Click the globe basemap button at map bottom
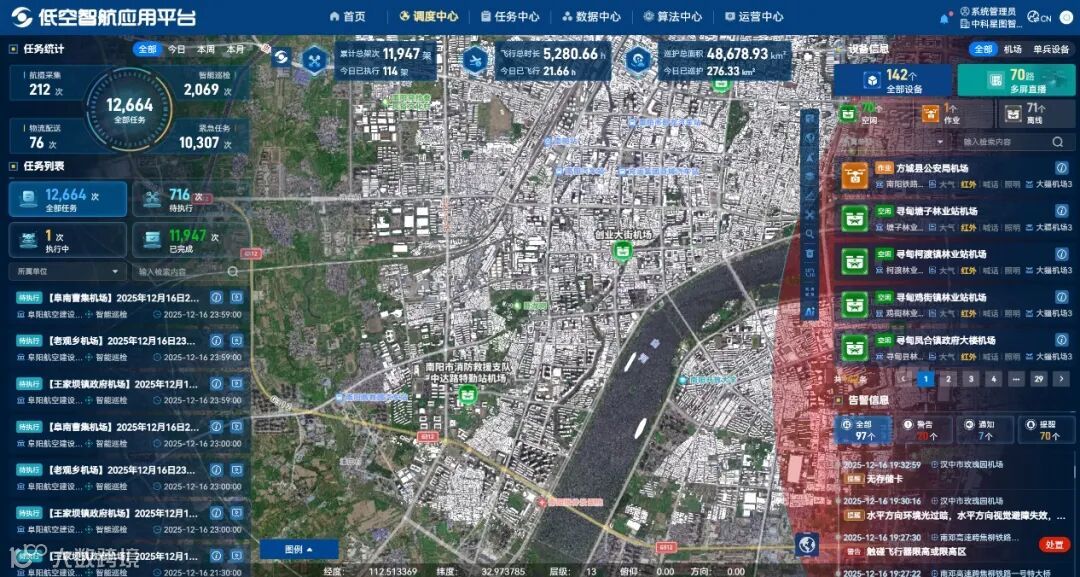The width and height of the screenshot is (1080, 577). tap(807, 545)
